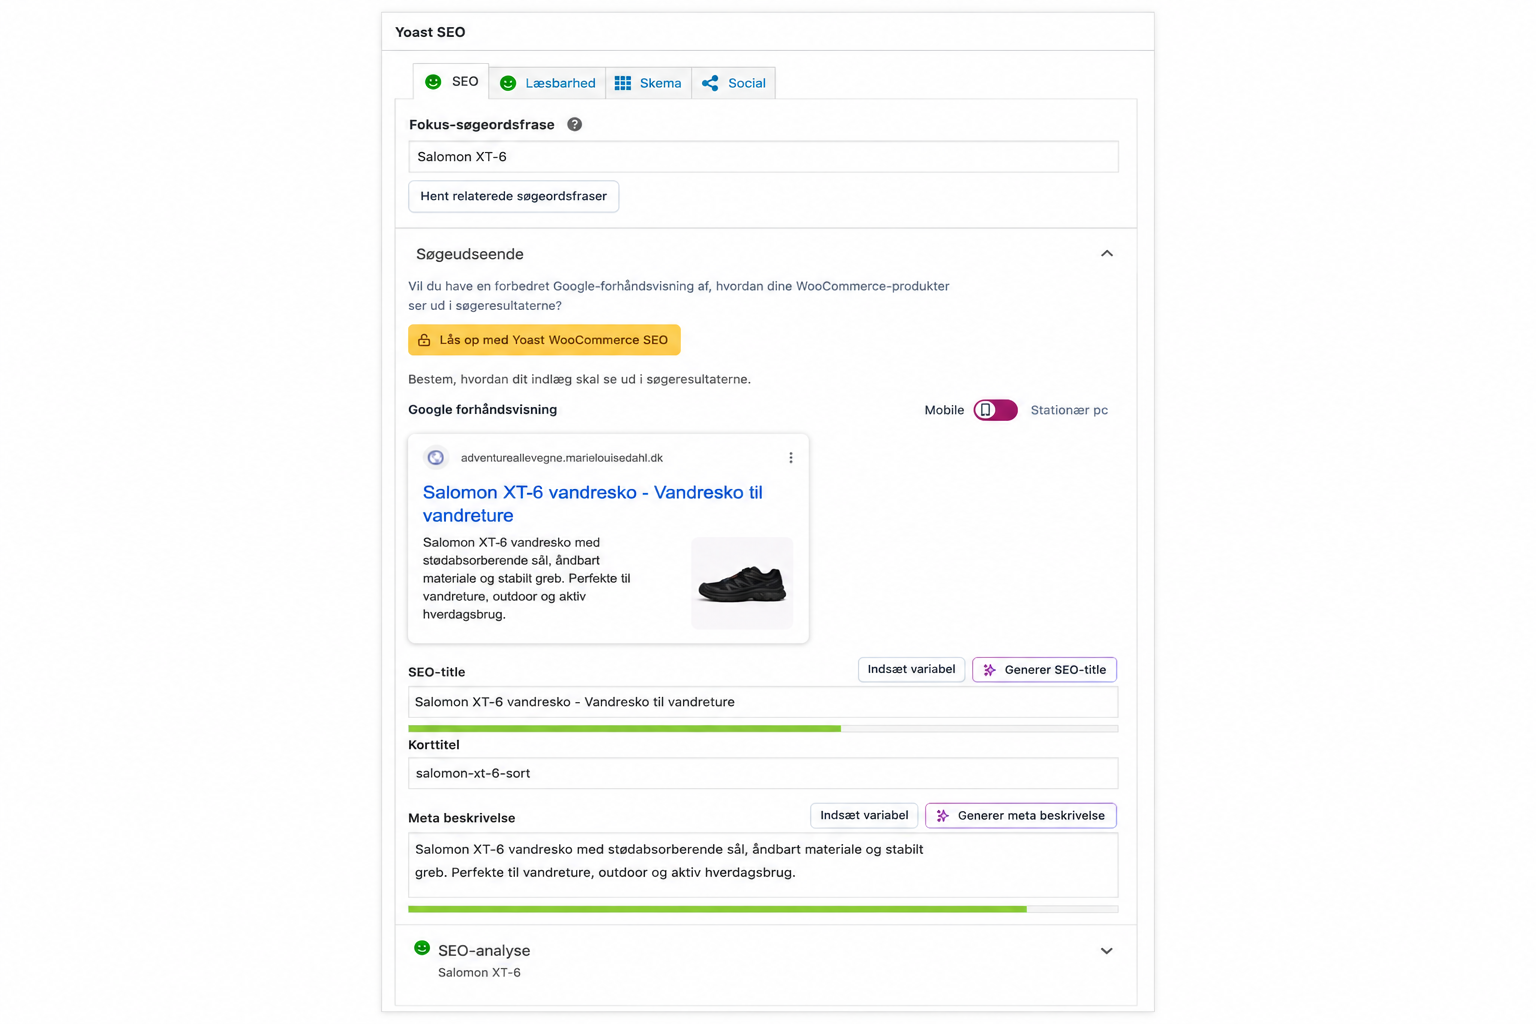
Task: Click Hent relaterede søgeordsfraser button
Action: [x=514, y=196]
